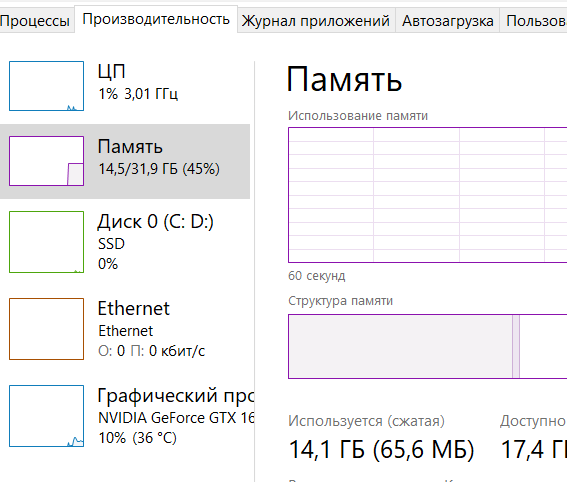Open the Пользователи tab
Viewport: 567px width, 482px height.
click(534, 21)
